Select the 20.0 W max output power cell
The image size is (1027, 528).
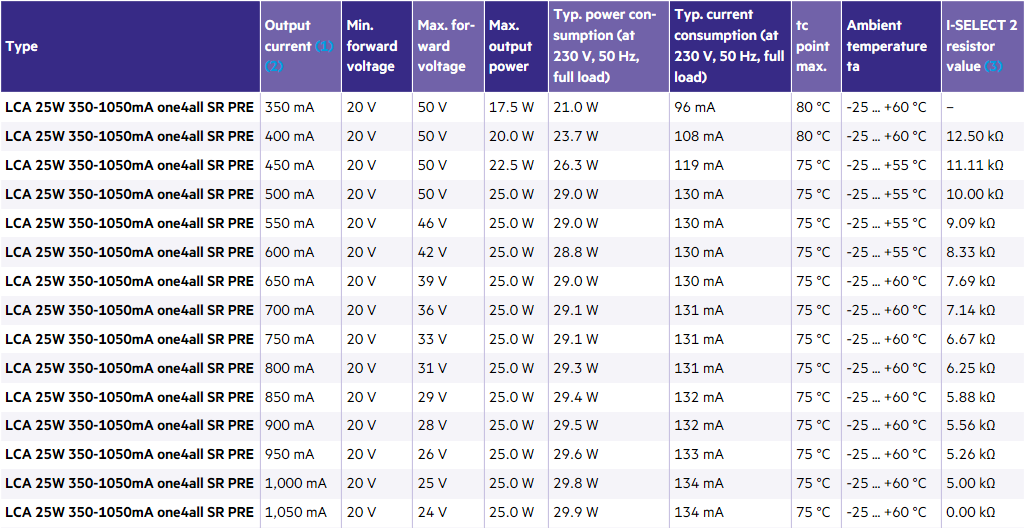(x=516, y=136)
